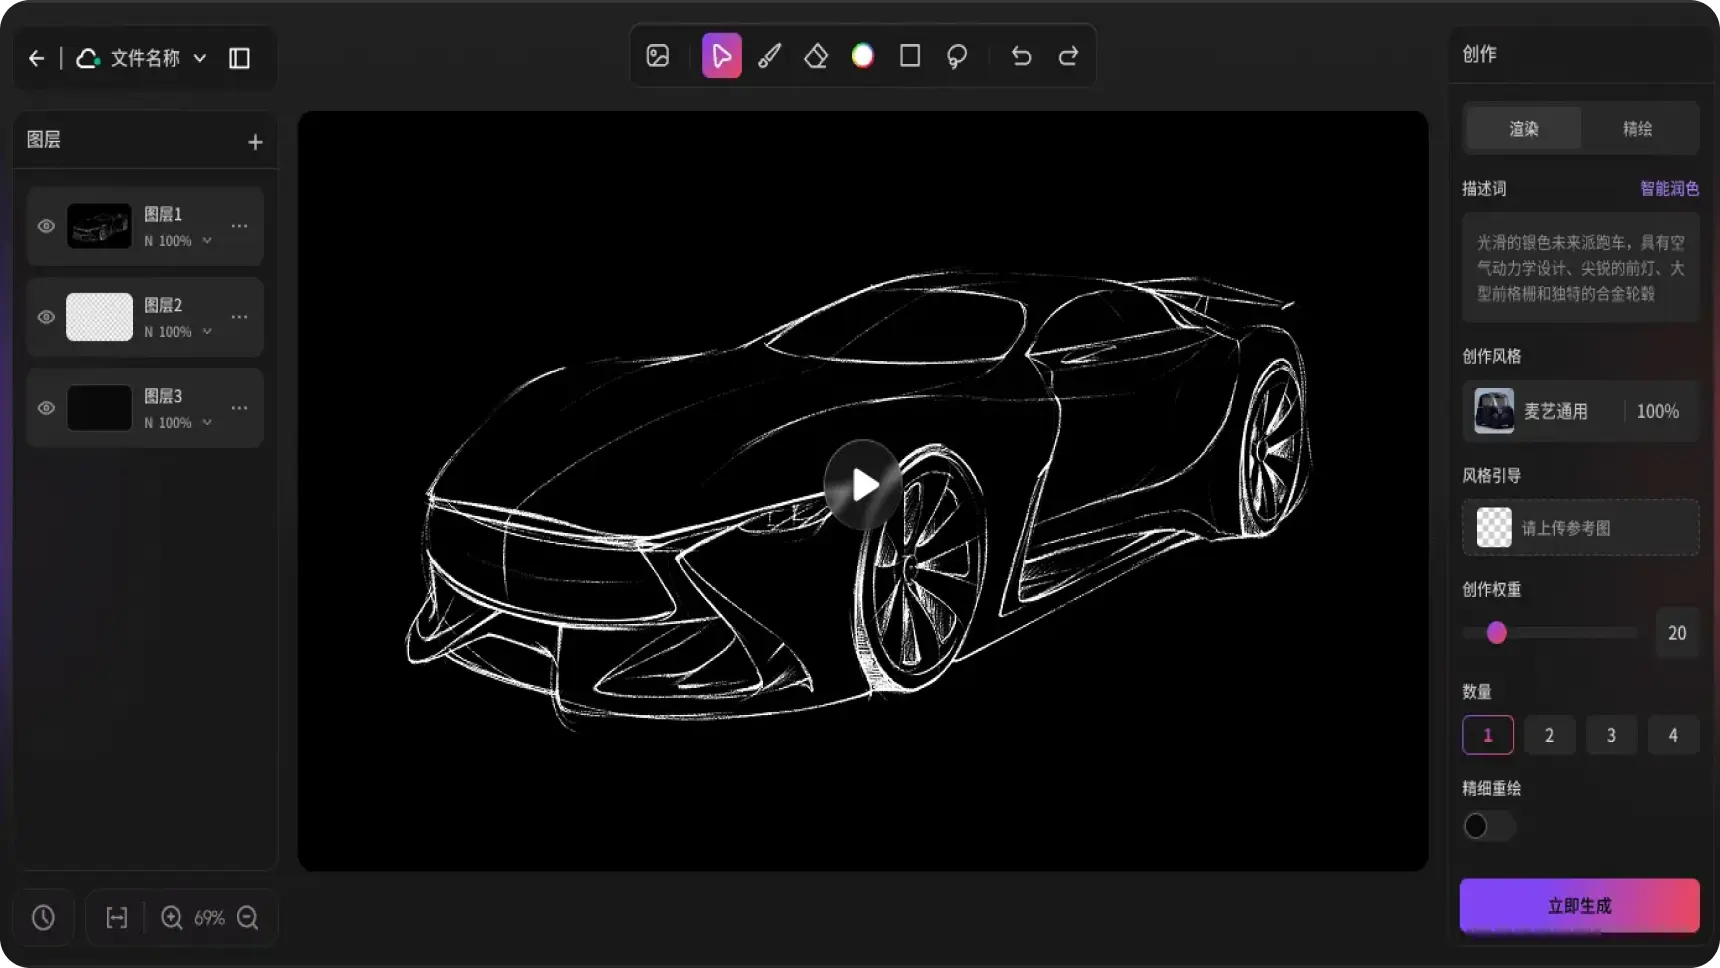Image resolution: width=1720 pixels, height=968 pixels.
Task: Select the rectangle shape tool
Action: tap(910, 56)
